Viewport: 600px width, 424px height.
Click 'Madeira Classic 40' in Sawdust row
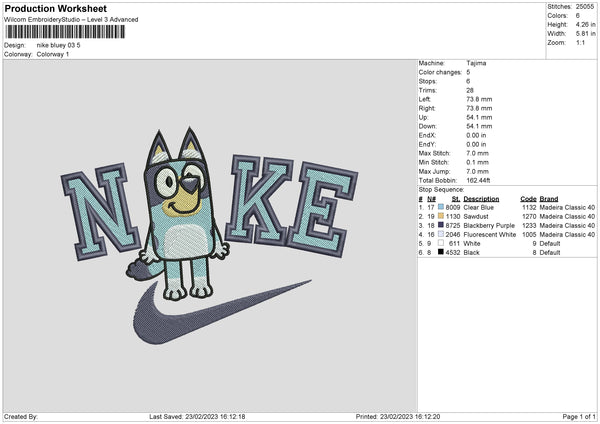click(x=567, y=217)
